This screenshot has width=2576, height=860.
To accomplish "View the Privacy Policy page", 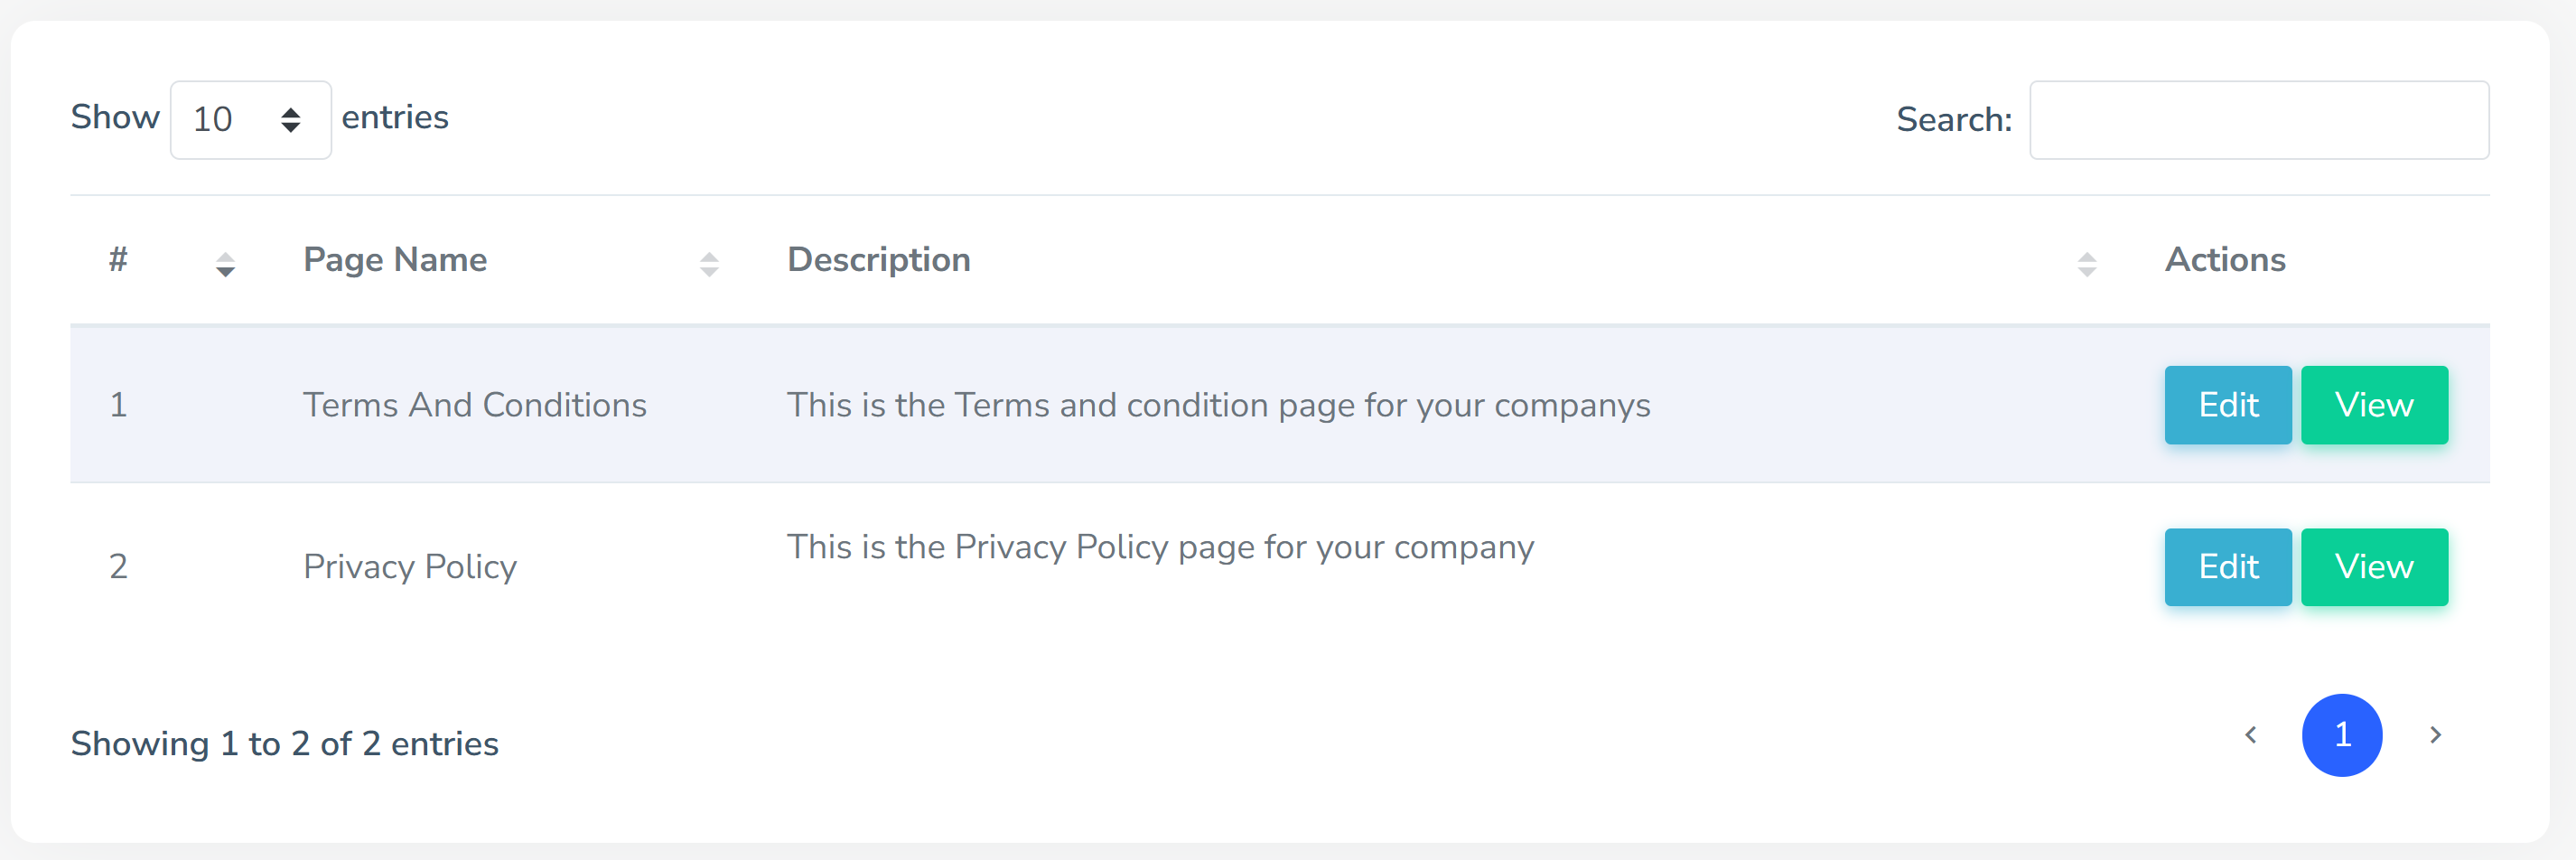I will [x=2373, y=567].
